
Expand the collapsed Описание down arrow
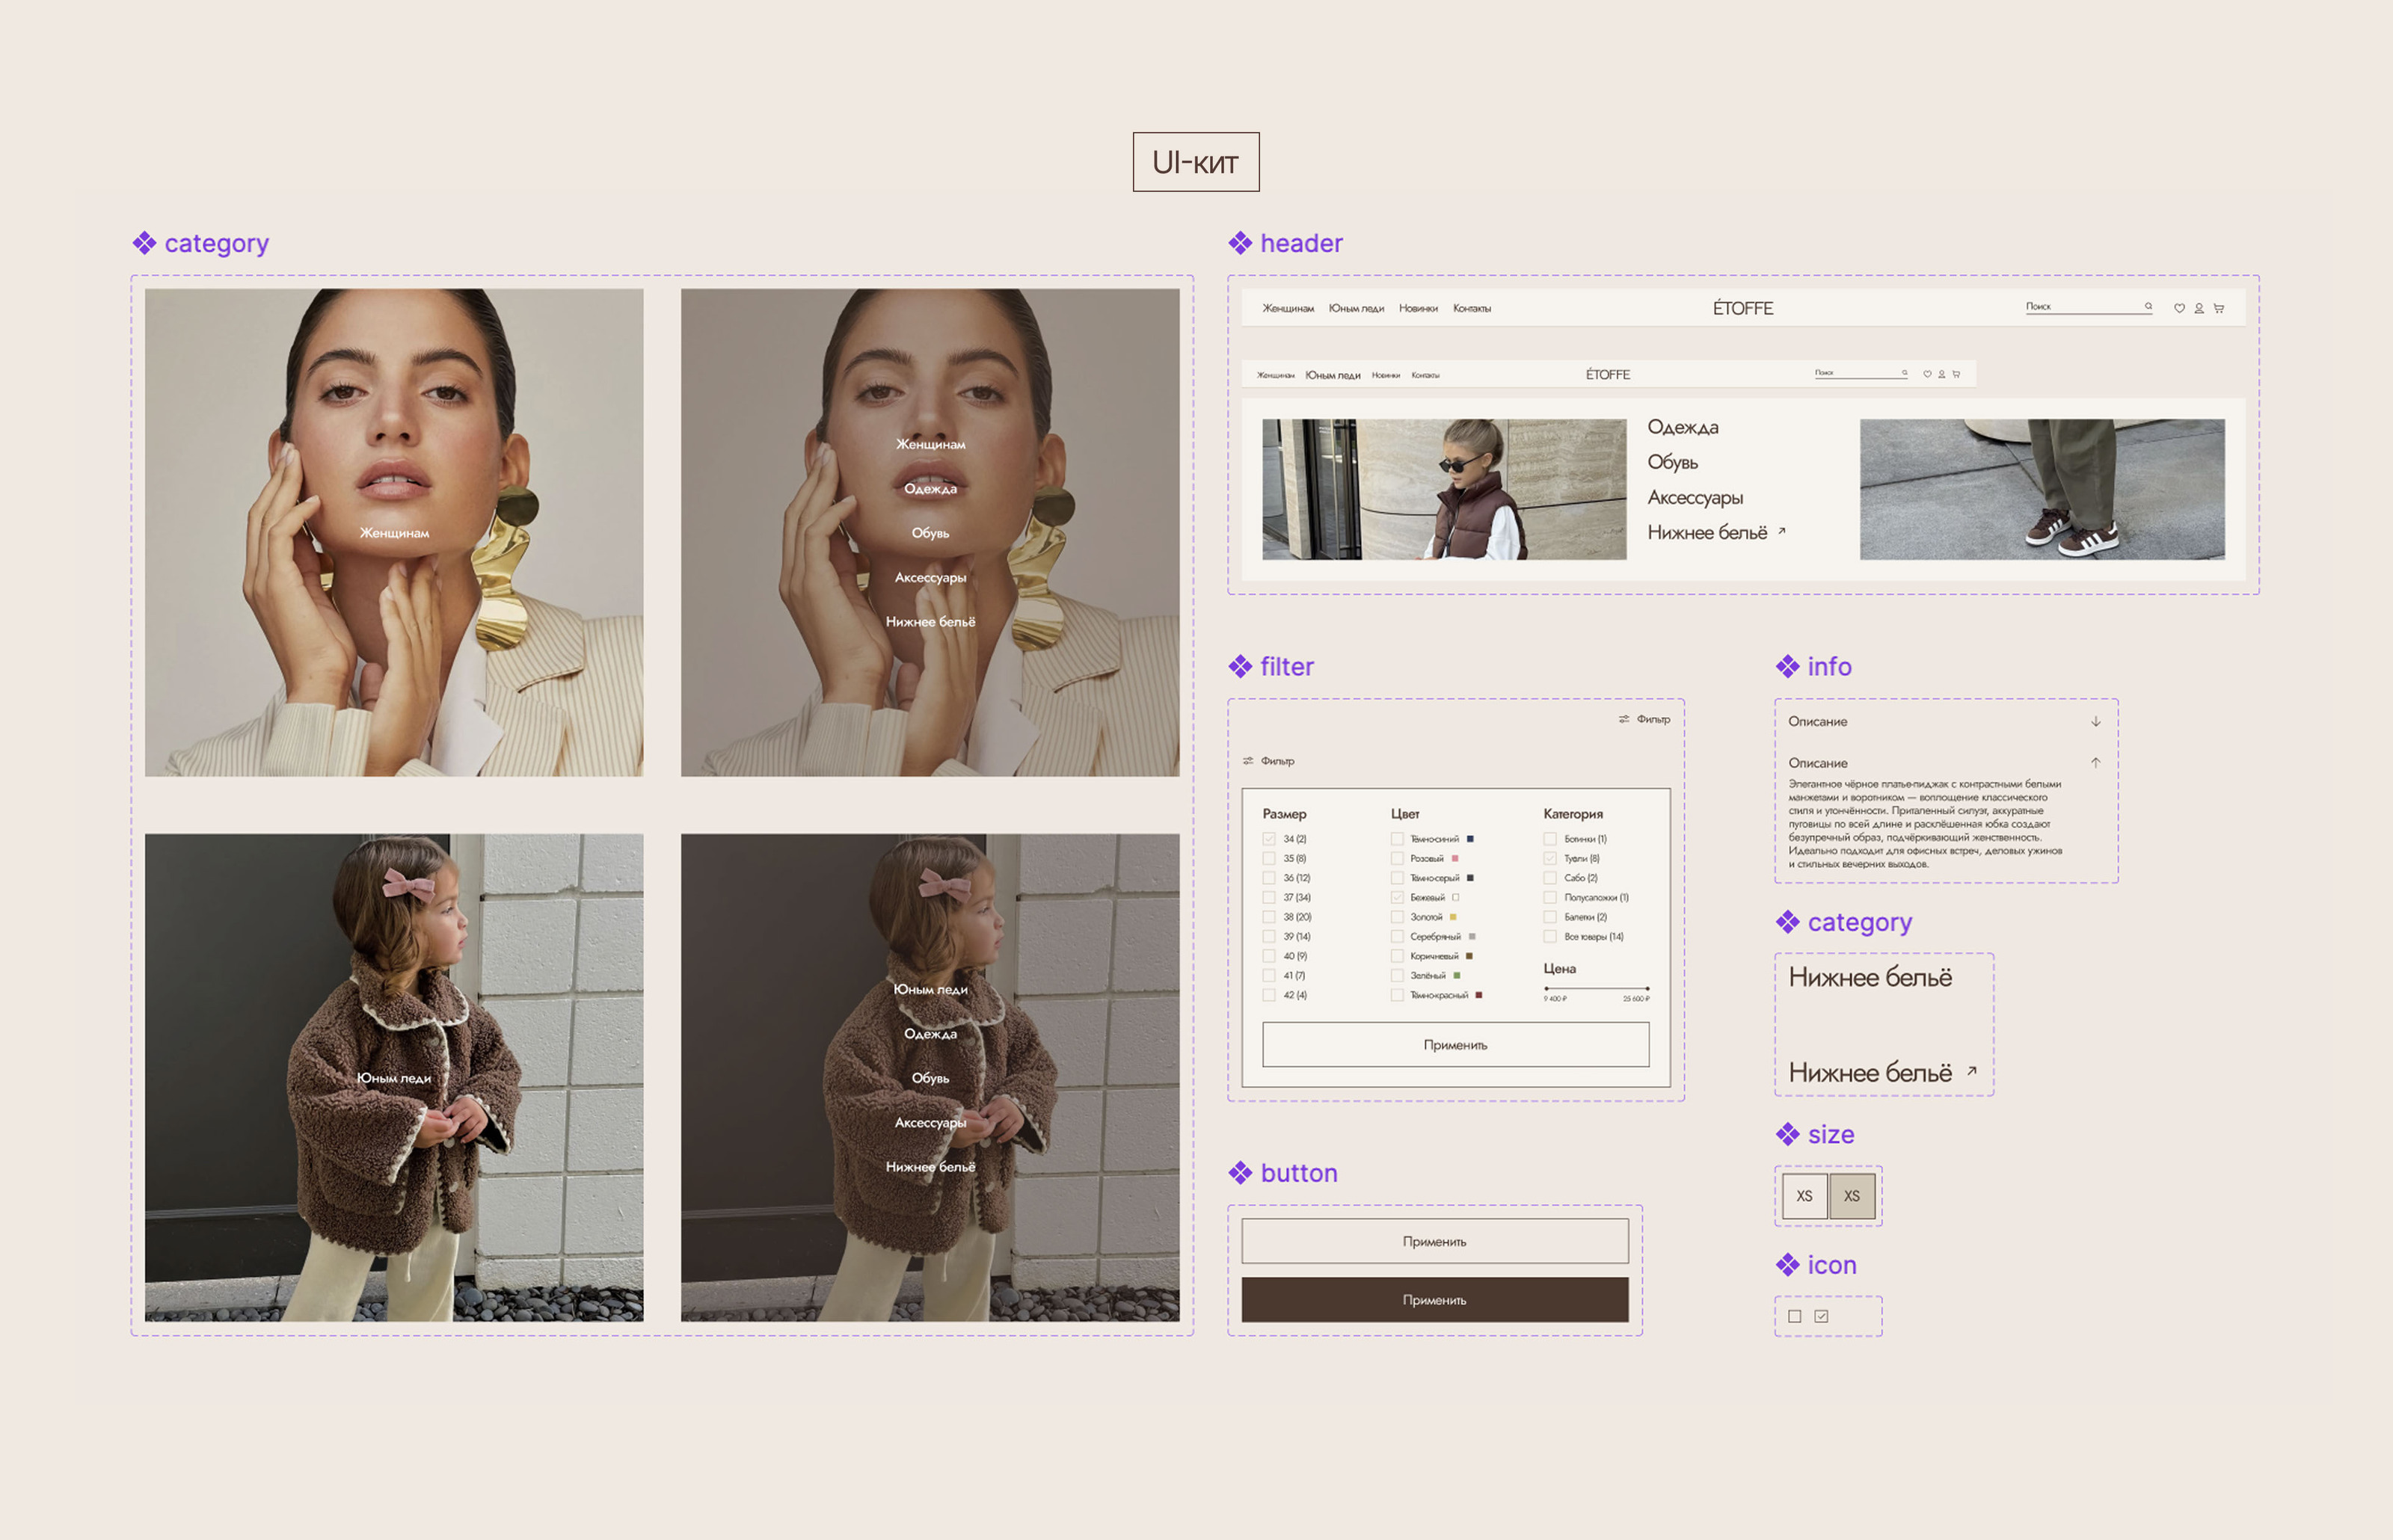click(2096, 722)
